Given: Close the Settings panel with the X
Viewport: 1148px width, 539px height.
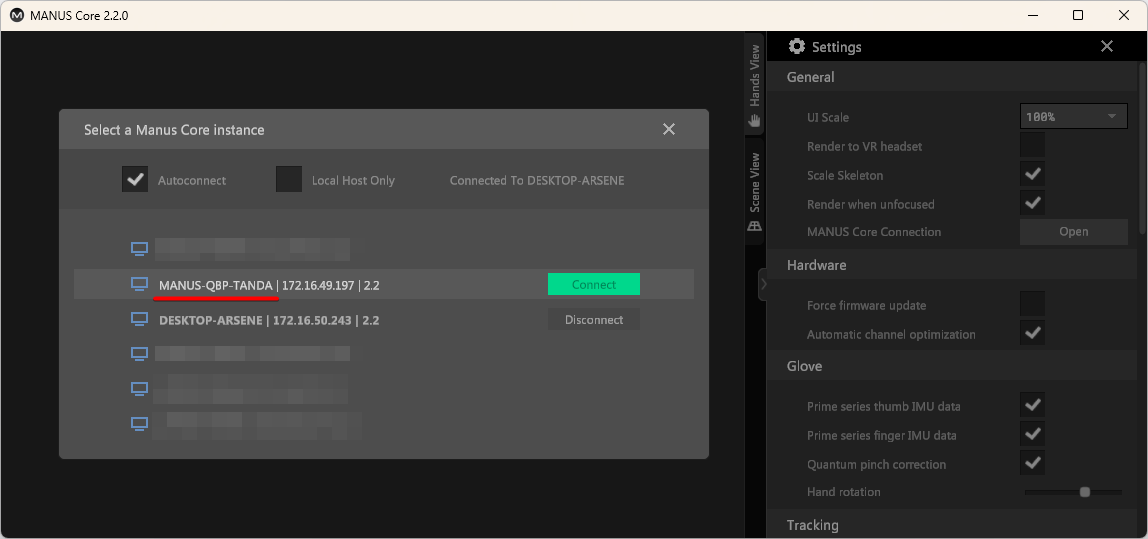Looking at the screenshot, I should click(x=1106, y=47).
